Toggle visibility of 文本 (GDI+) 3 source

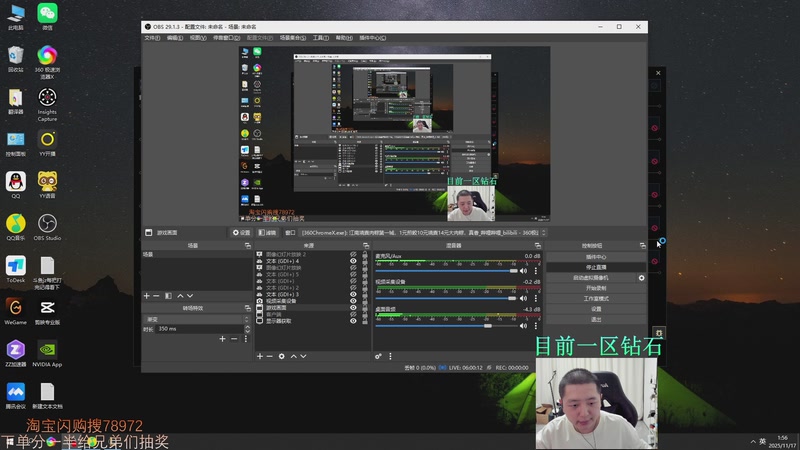point(353,294)
